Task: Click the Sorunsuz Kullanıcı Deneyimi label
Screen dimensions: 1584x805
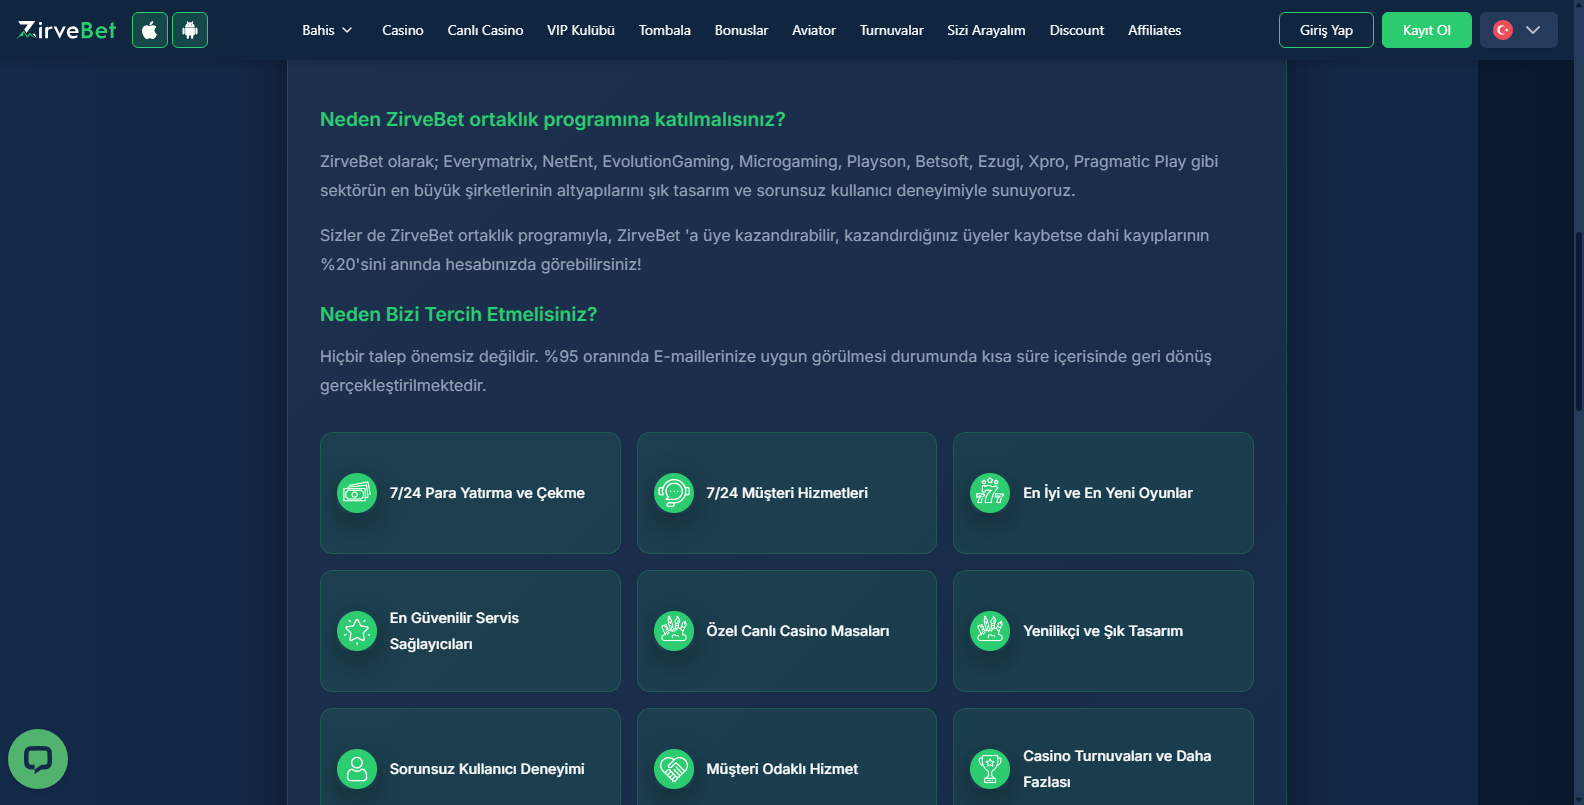Action: point(487,769)
